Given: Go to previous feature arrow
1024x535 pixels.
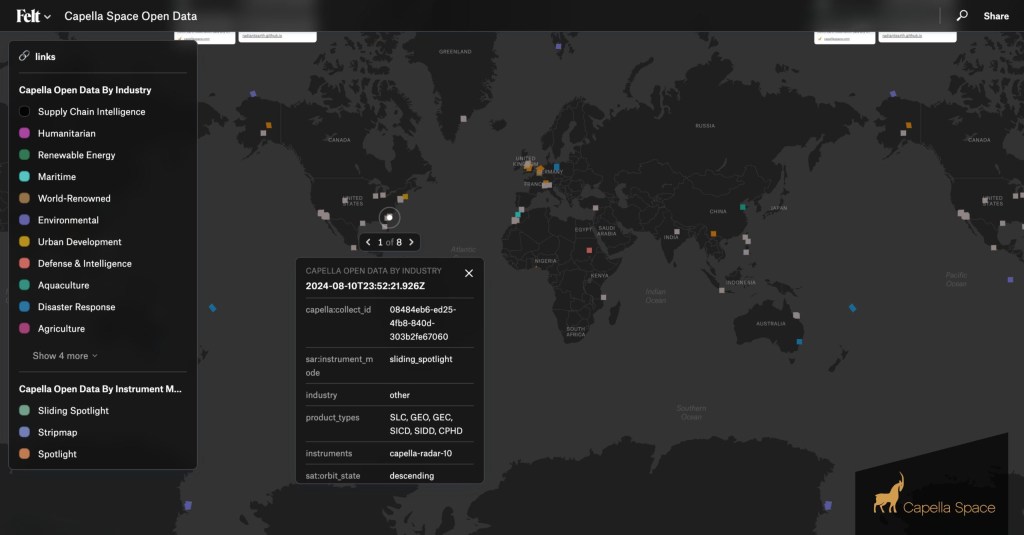Looking at the screenshot, I should pos(368,242).
